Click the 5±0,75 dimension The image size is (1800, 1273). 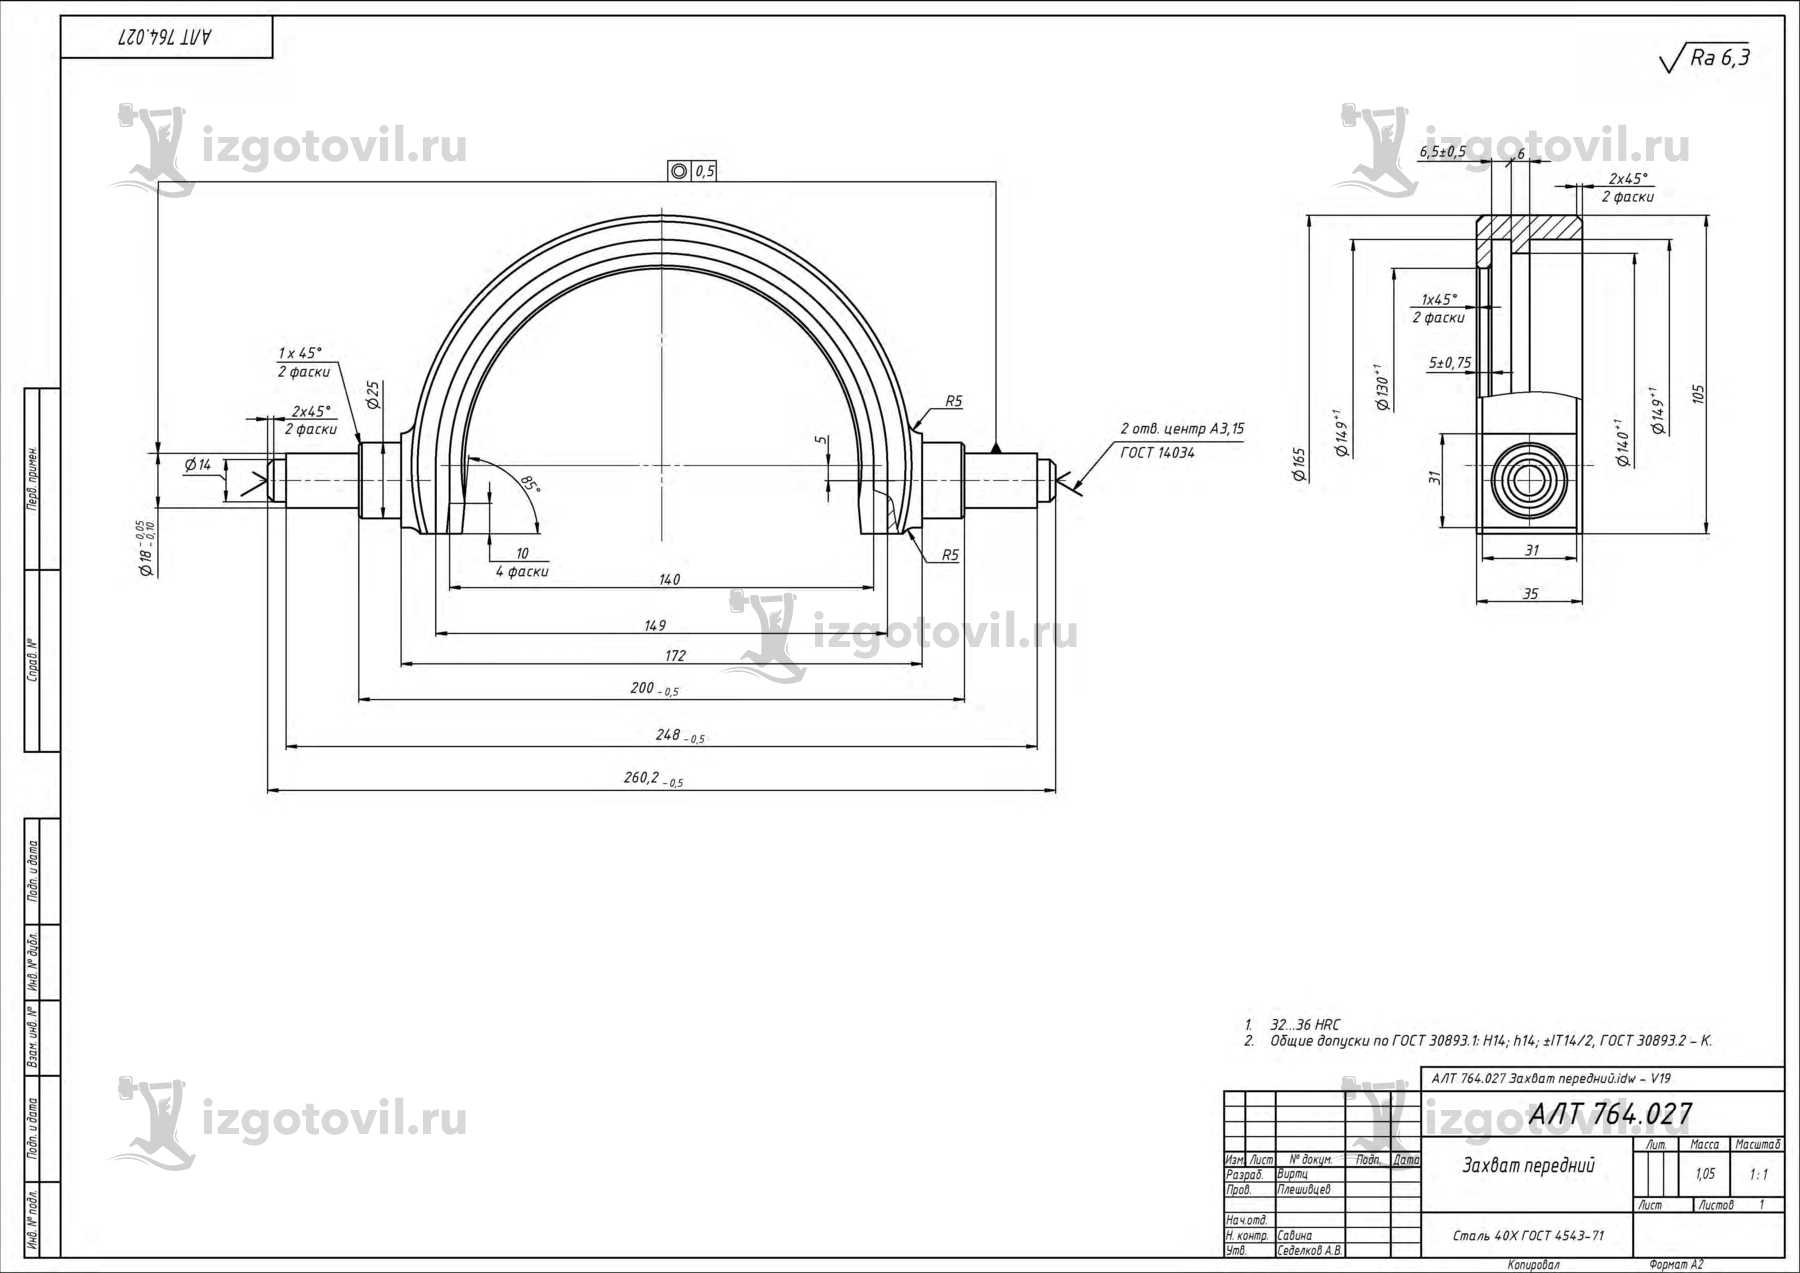(1450, 363)
